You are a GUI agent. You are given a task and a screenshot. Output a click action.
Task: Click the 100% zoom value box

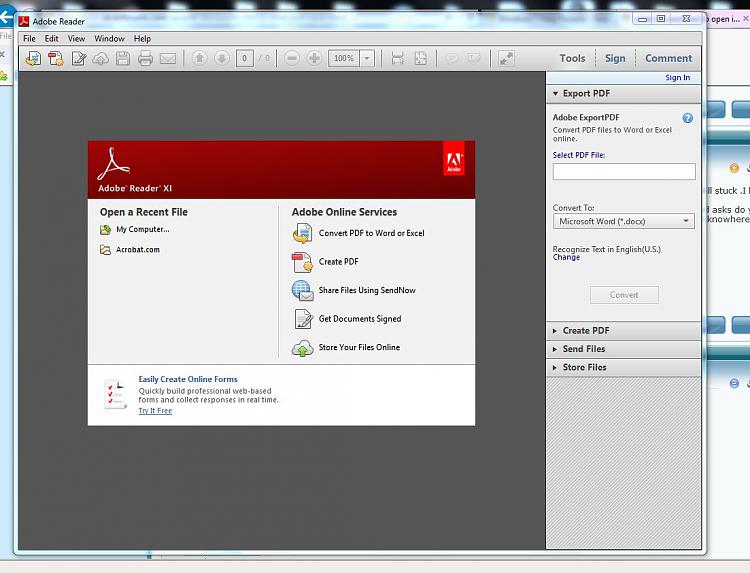pos(343,58)
